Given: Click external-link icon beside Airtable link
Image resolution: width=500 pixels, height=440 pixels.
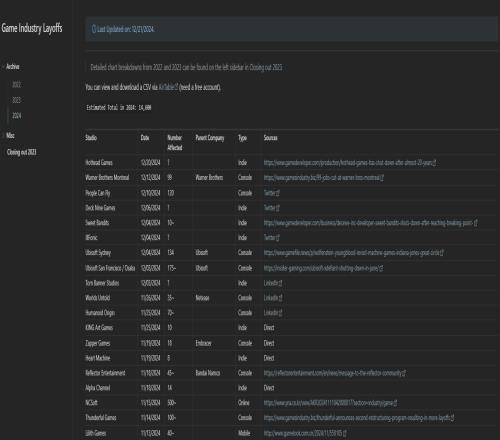Looking at the screenshot, I should pyautogui.click(x=176, y=87).
